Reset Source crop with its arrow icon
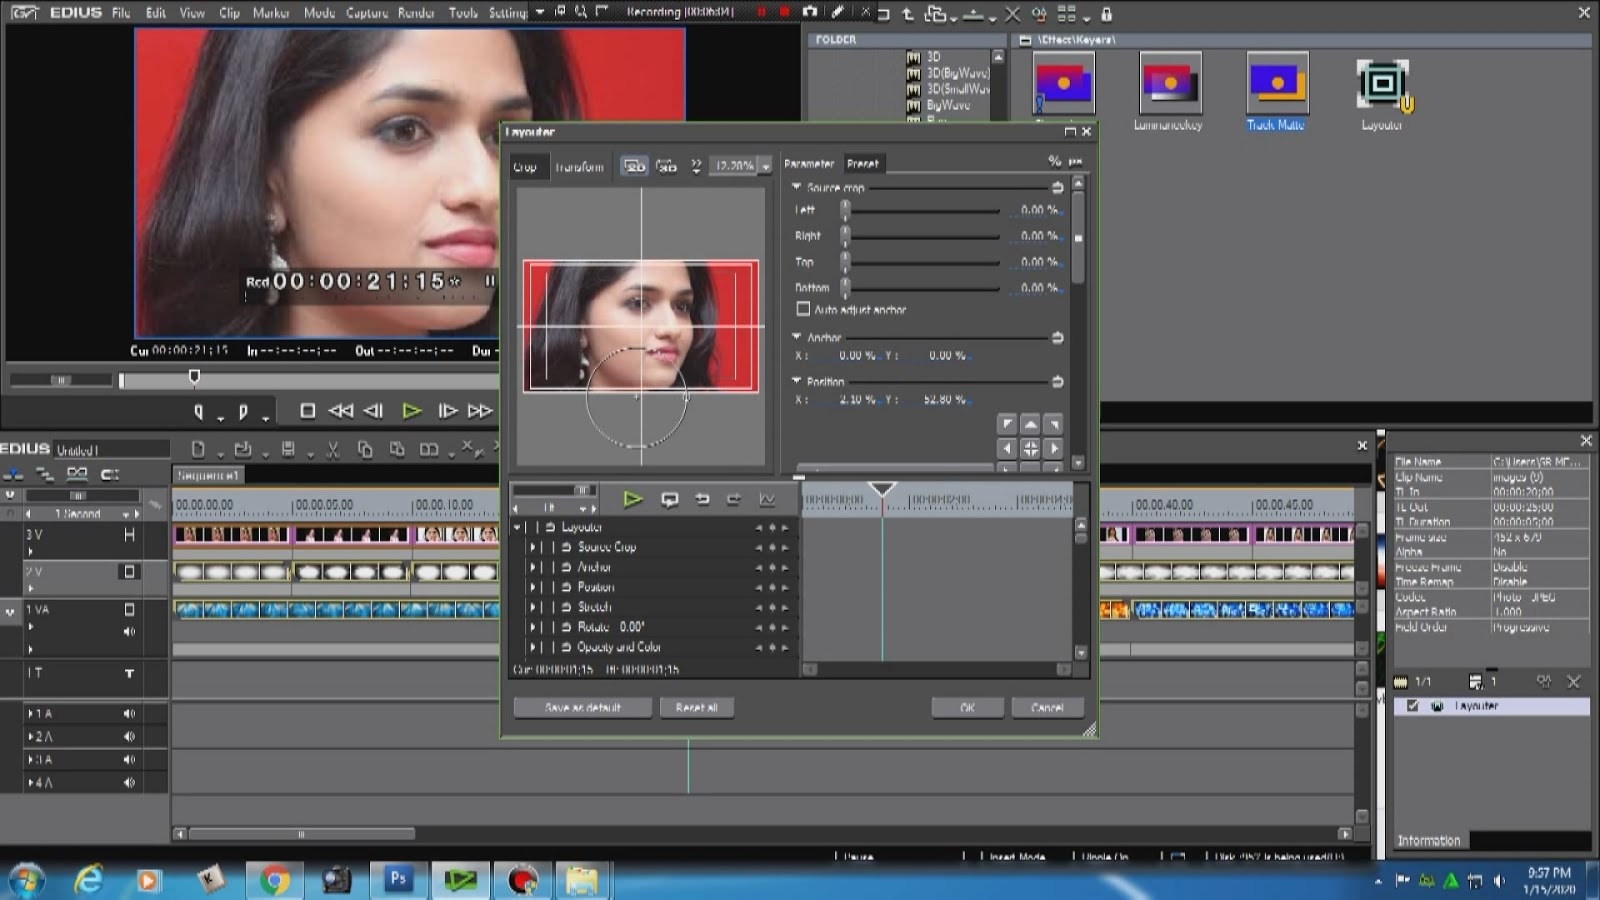Viewport: 1600px width, 900px height. pyautogui.click(x=1057, y=187)
